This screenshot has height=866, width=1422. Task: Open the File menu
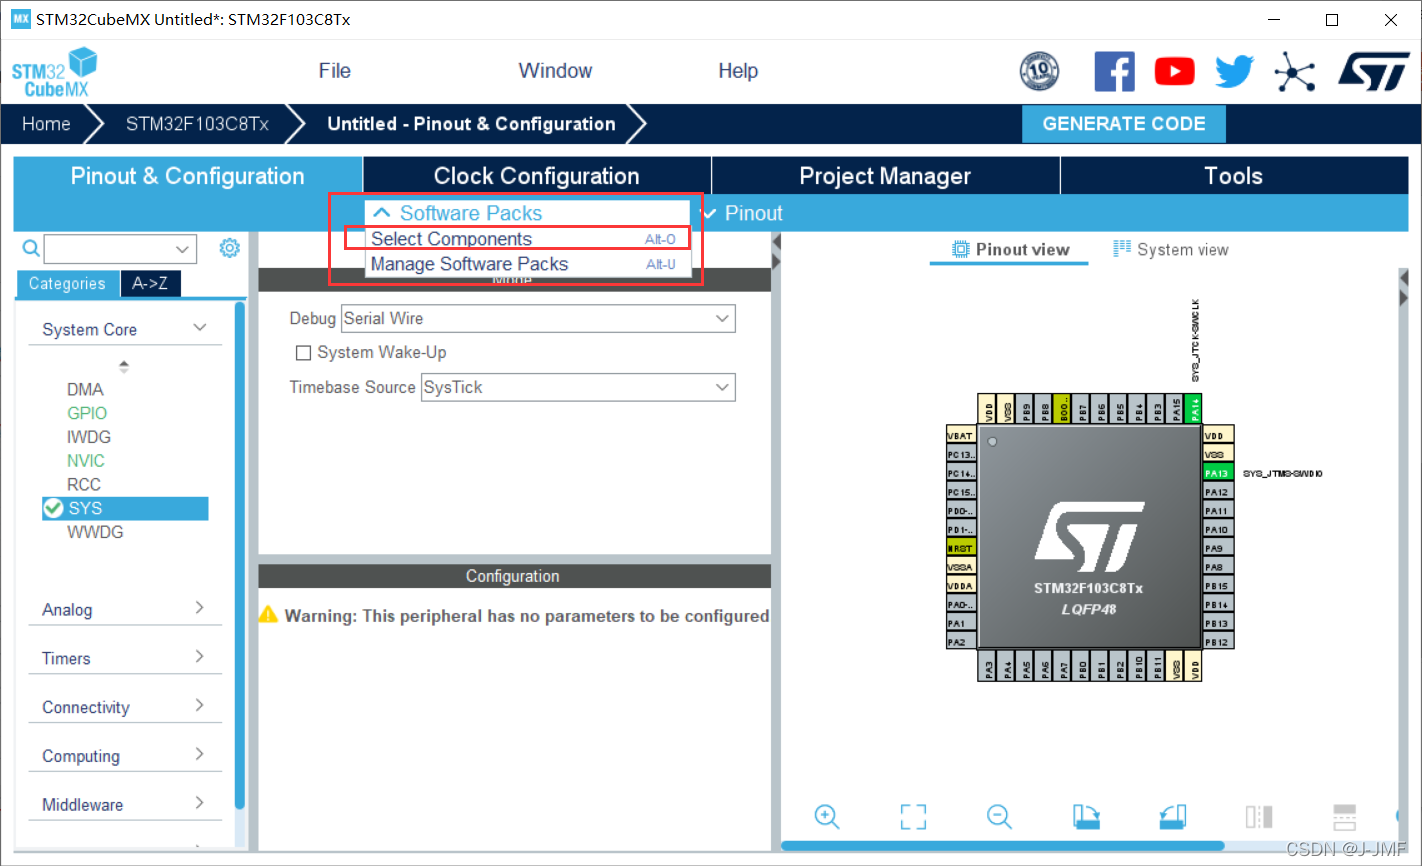point(334,71)
